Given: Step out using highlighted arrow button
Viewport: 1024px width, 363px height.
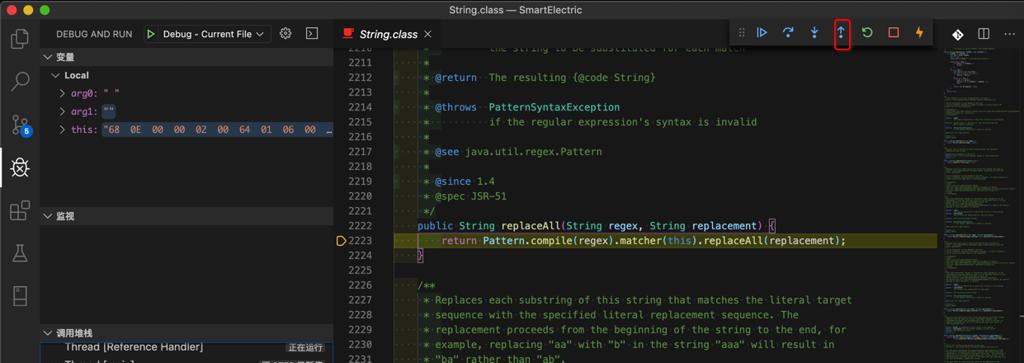Looking at the screenshot, I should 841,33.
